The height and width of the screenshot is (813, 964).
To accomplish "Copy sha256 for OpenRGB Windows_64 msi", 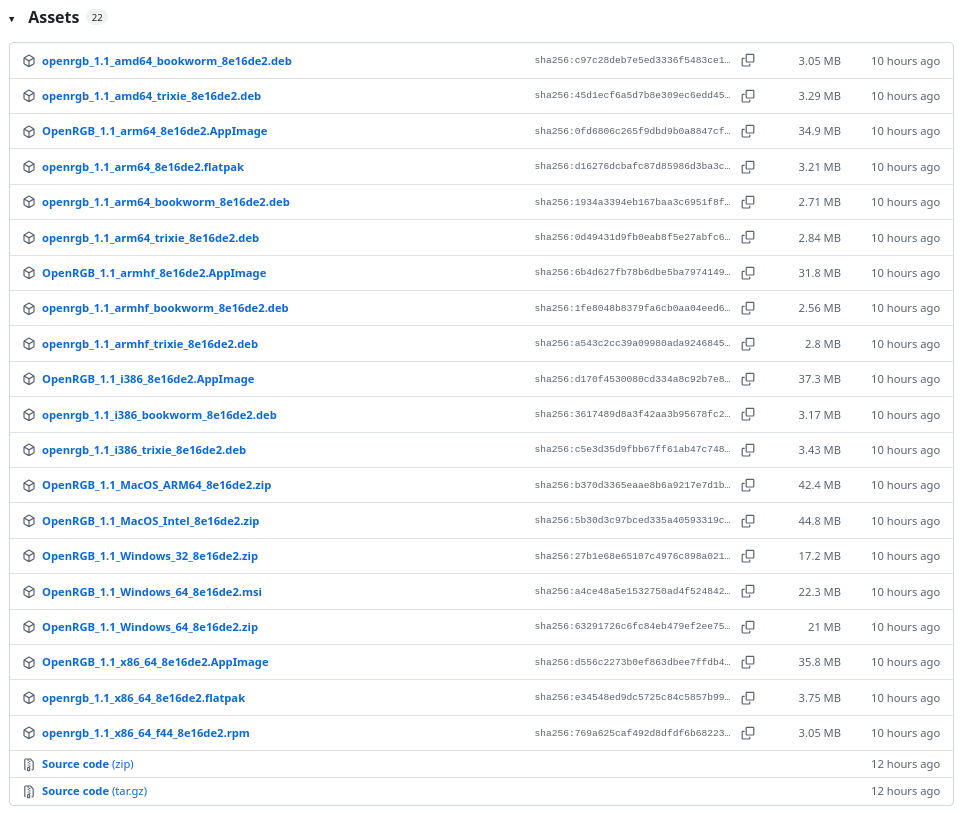I will [748, 592].
